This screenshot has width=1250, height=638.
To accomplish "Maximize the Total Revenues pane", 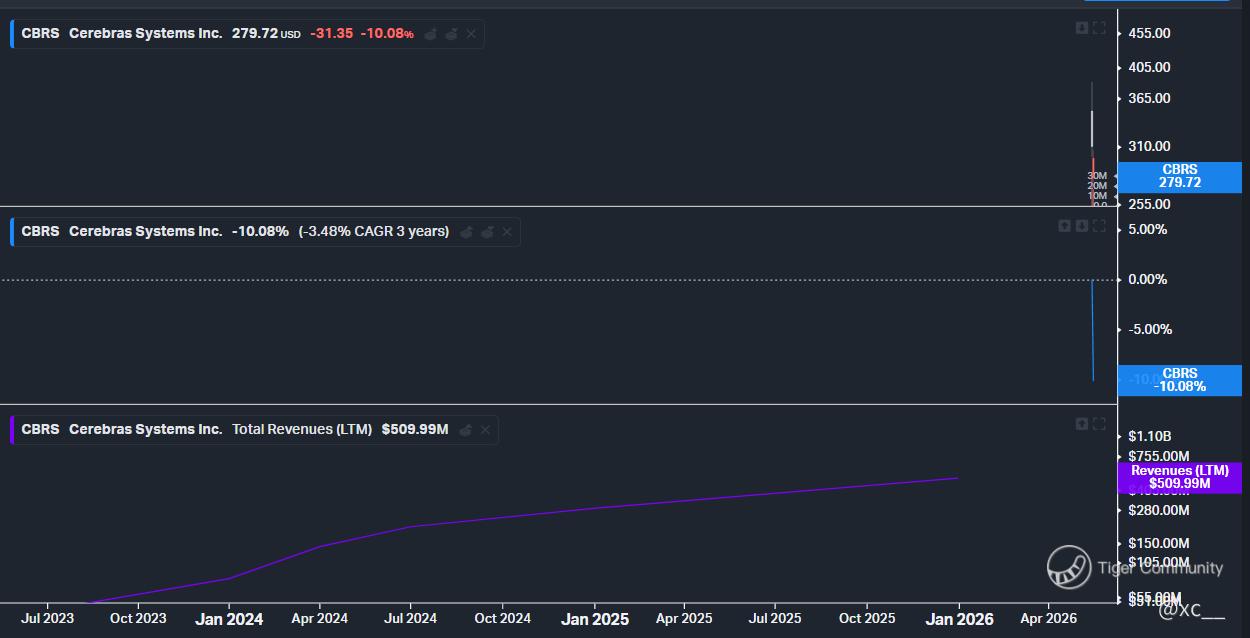I will (x=1099, y=424).
